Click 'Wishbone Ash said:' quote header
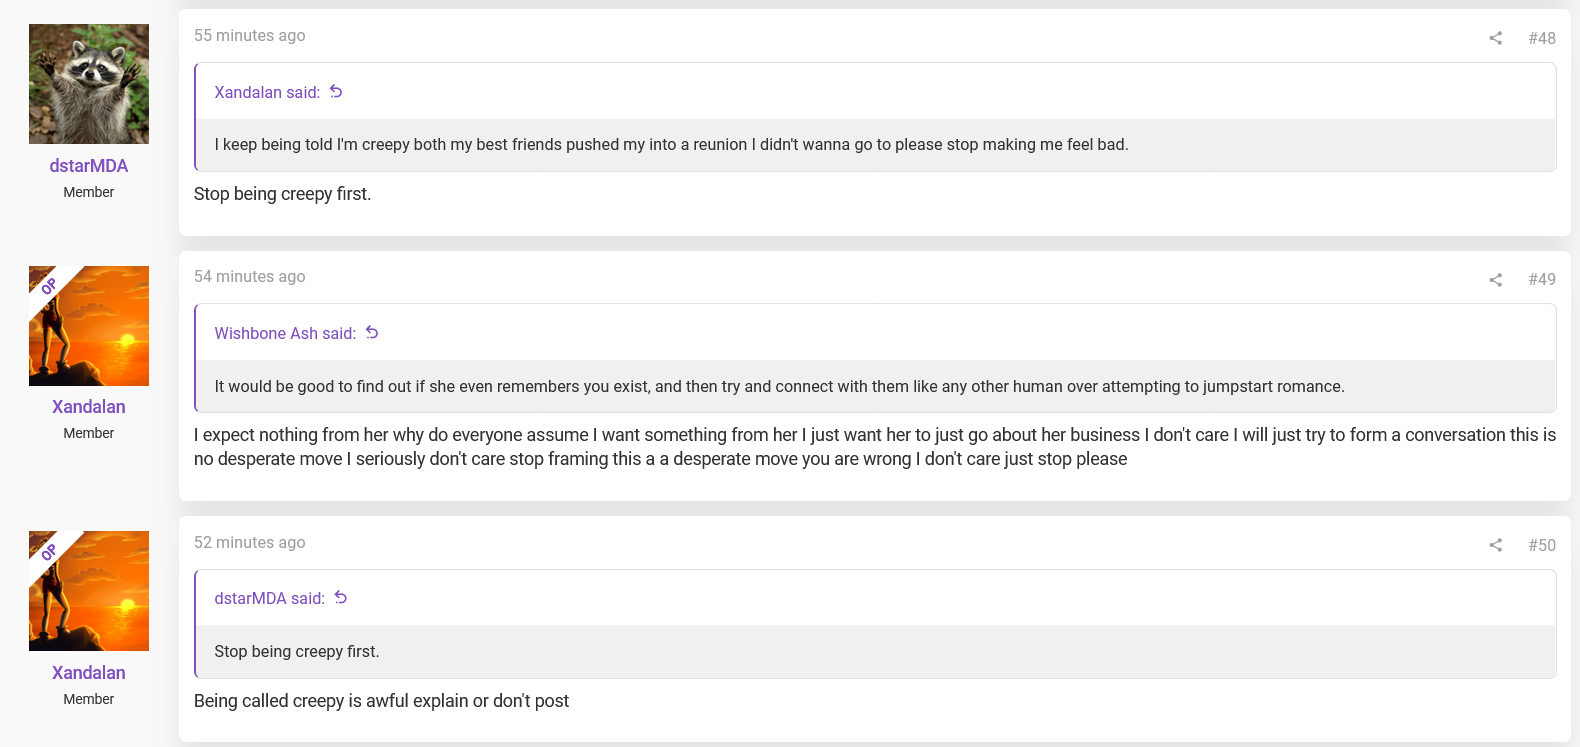This screenshot has width=1580, height=747. [x=285, y=333]
